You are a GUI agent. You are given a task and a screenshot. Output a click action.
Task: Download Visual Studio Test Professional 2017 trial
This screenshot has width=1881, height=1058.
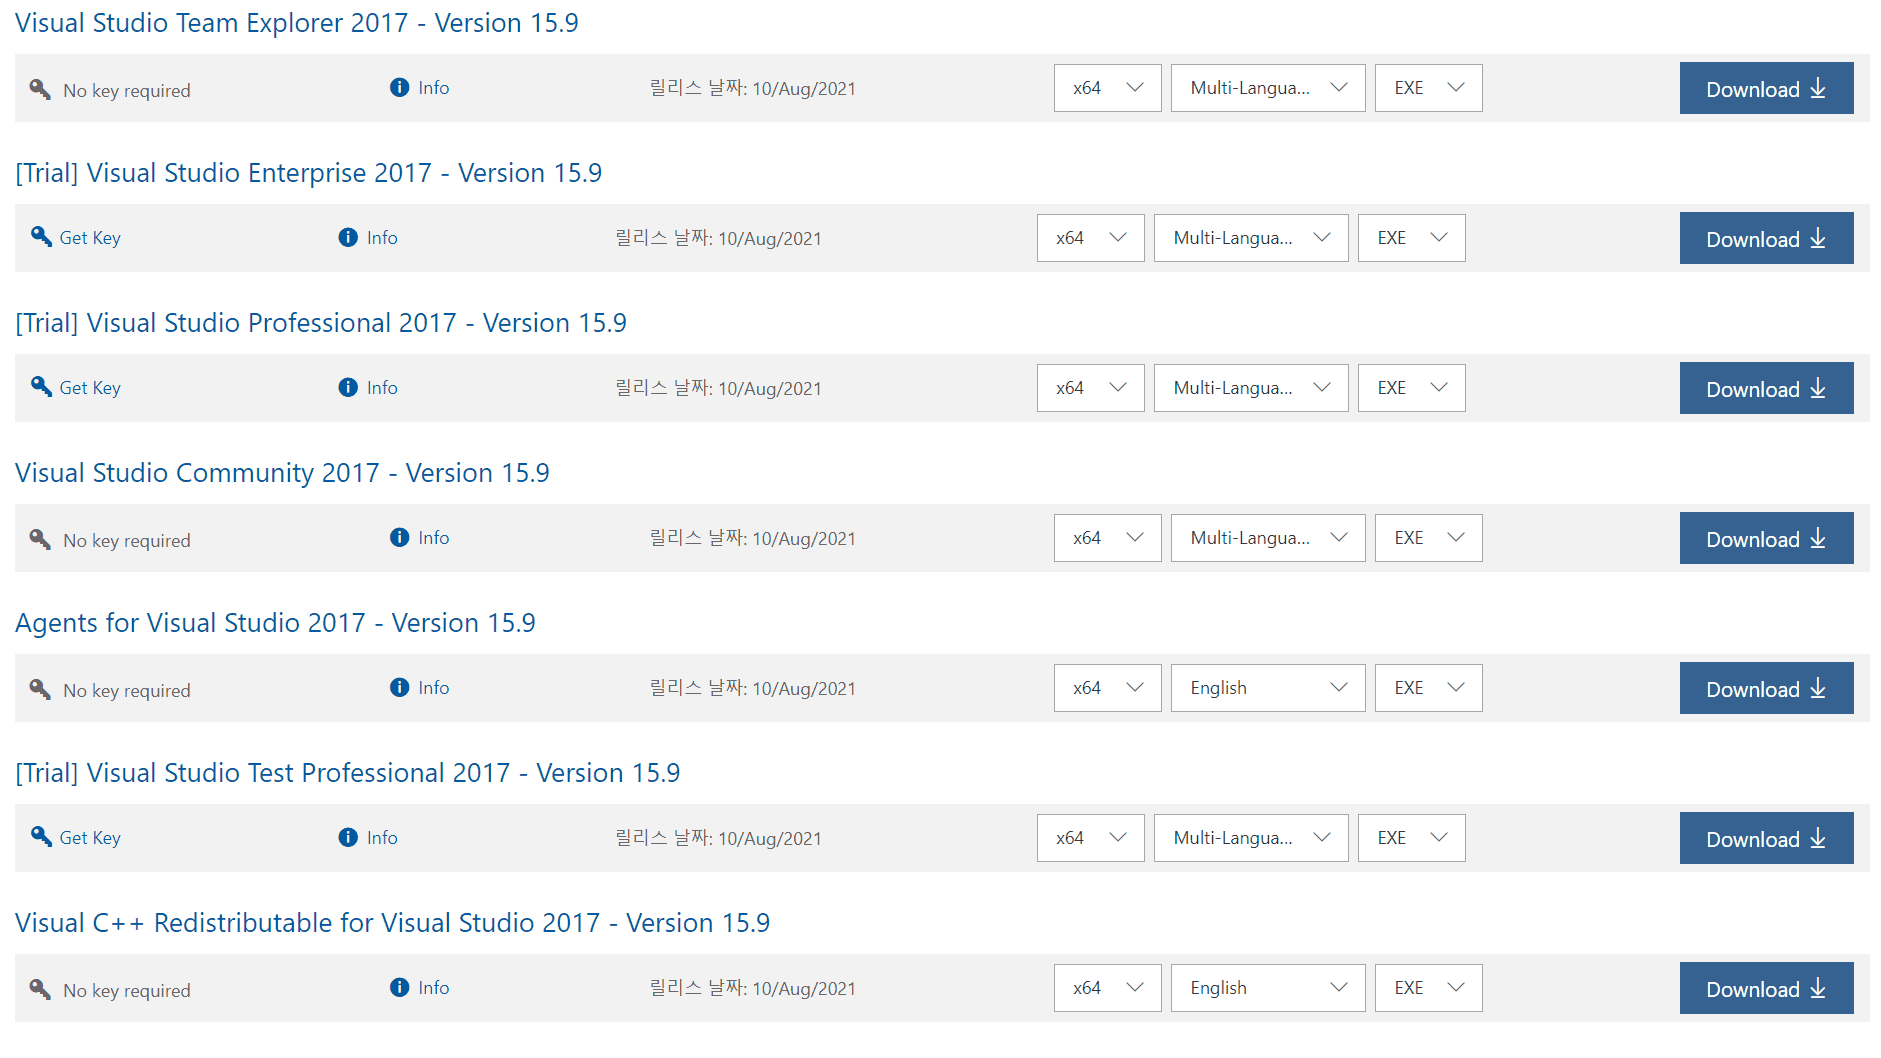tap(1766, 838)
